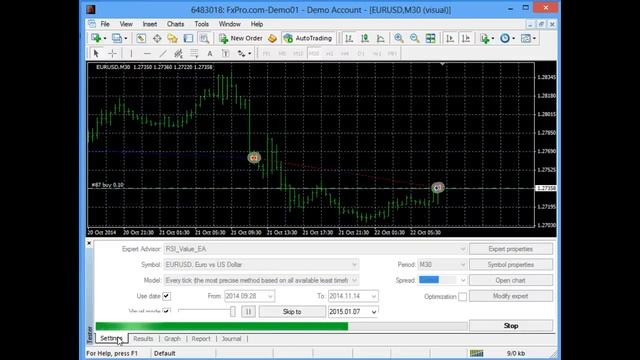Image resolution: width=640 pixels, height=360 pixels.
Task: Click the Symbol properties button
Action: pyautogui.click(x=511, y=265)
